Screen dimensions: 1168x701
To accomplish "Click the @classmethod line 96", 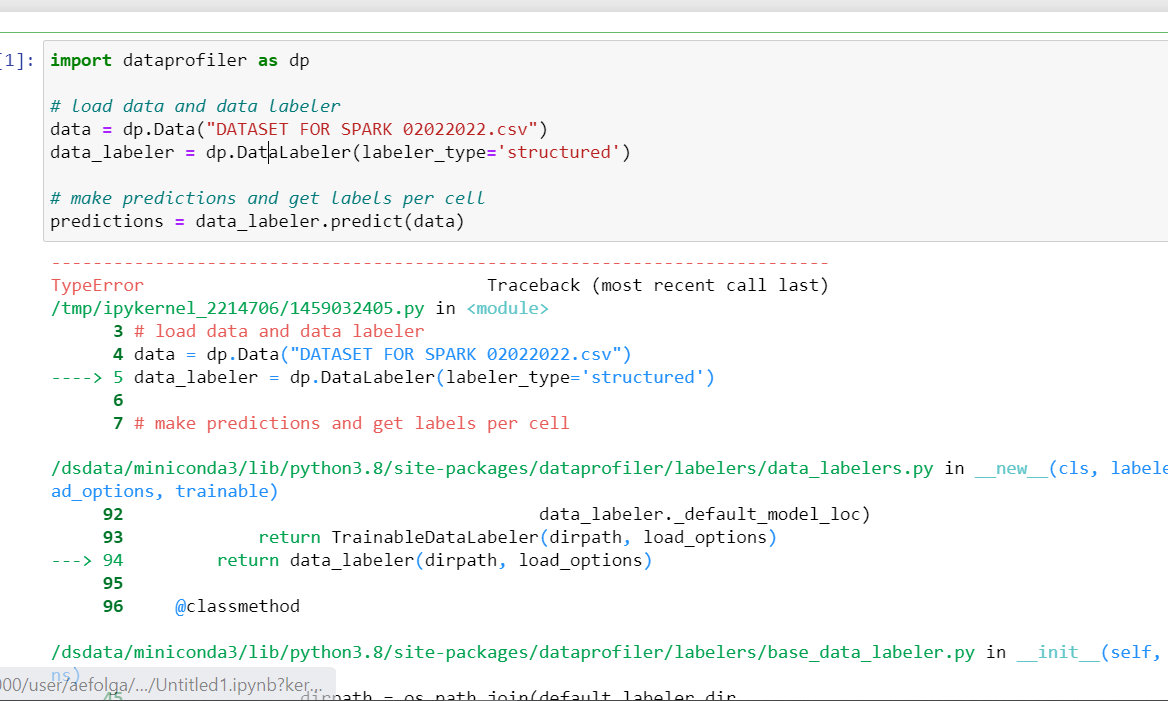I will click(x=201, y=606).
